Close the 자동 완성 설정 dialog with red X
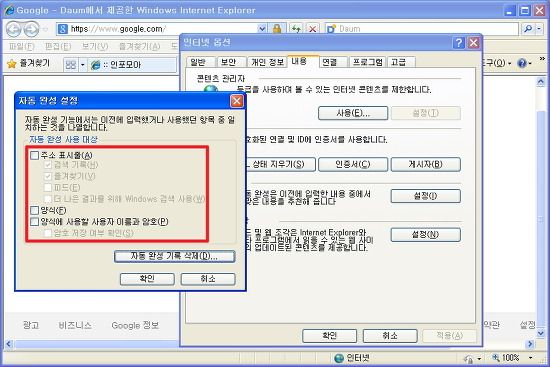The image size is (550, 367). [237, 101]
